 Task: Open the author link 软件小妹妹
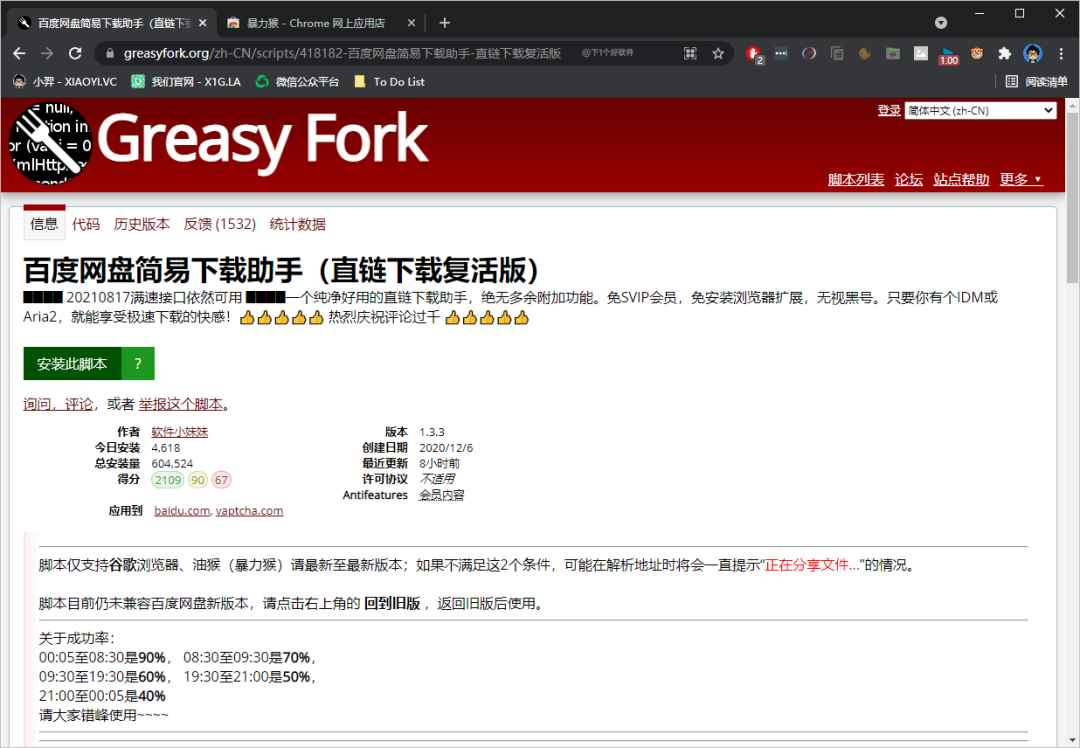click(x=179, y=432)
